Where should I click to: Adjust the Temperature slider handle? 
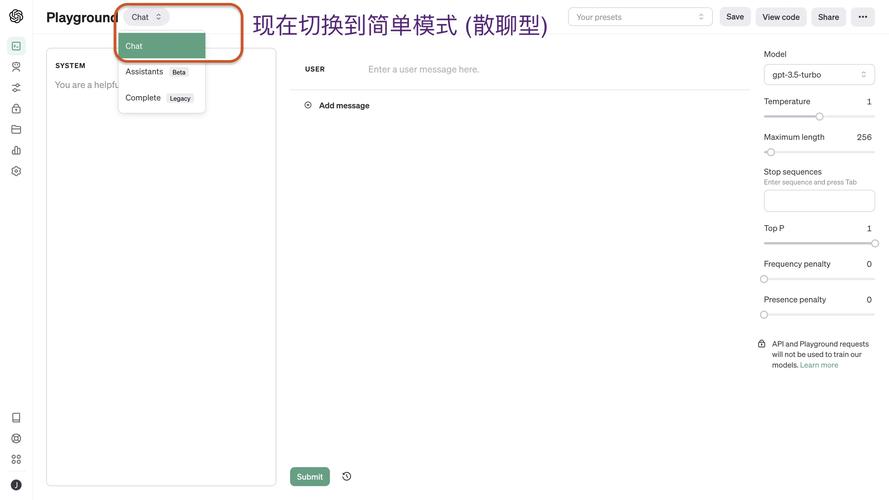(x=819, y=116)
